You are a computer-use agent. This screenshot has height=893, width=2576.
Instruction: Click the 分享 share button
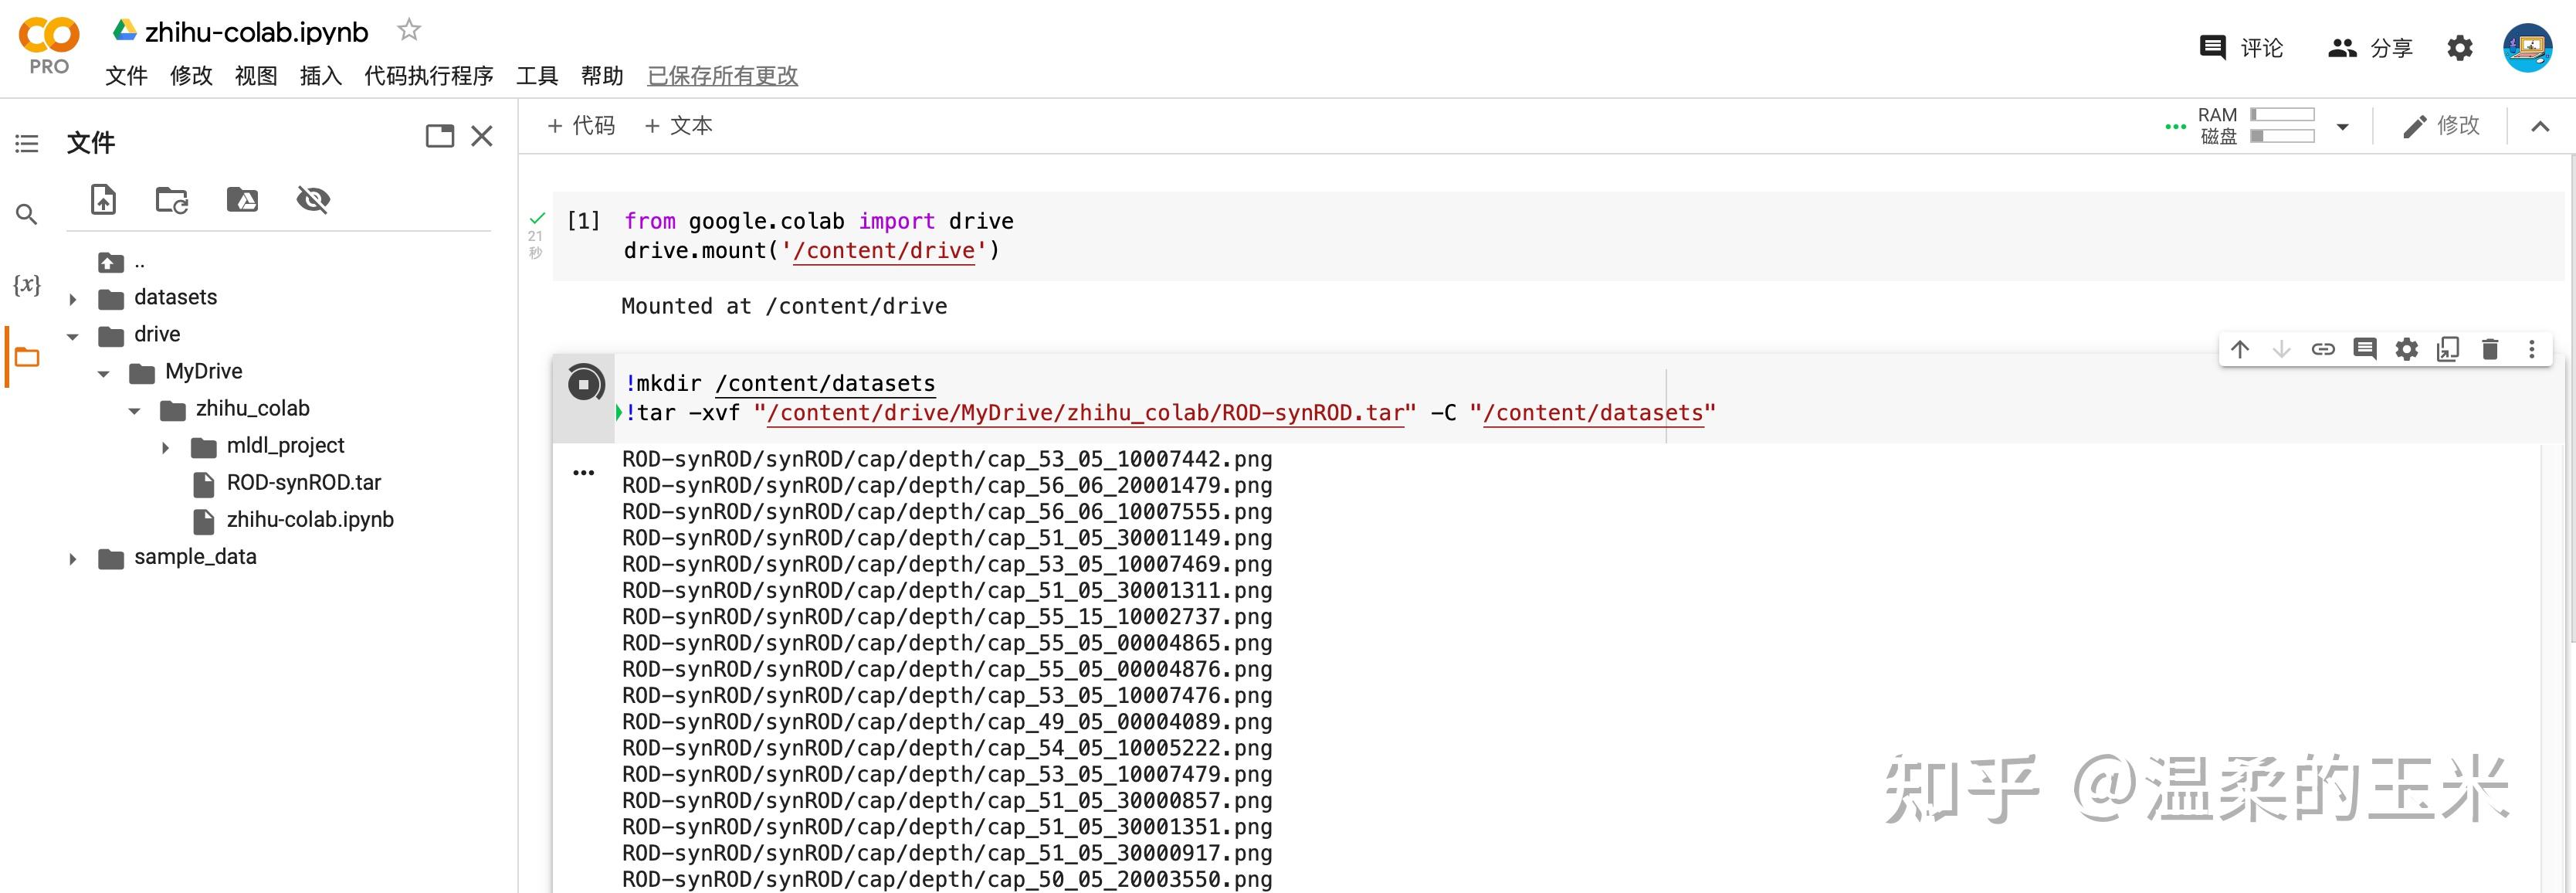coord(2371,48)
